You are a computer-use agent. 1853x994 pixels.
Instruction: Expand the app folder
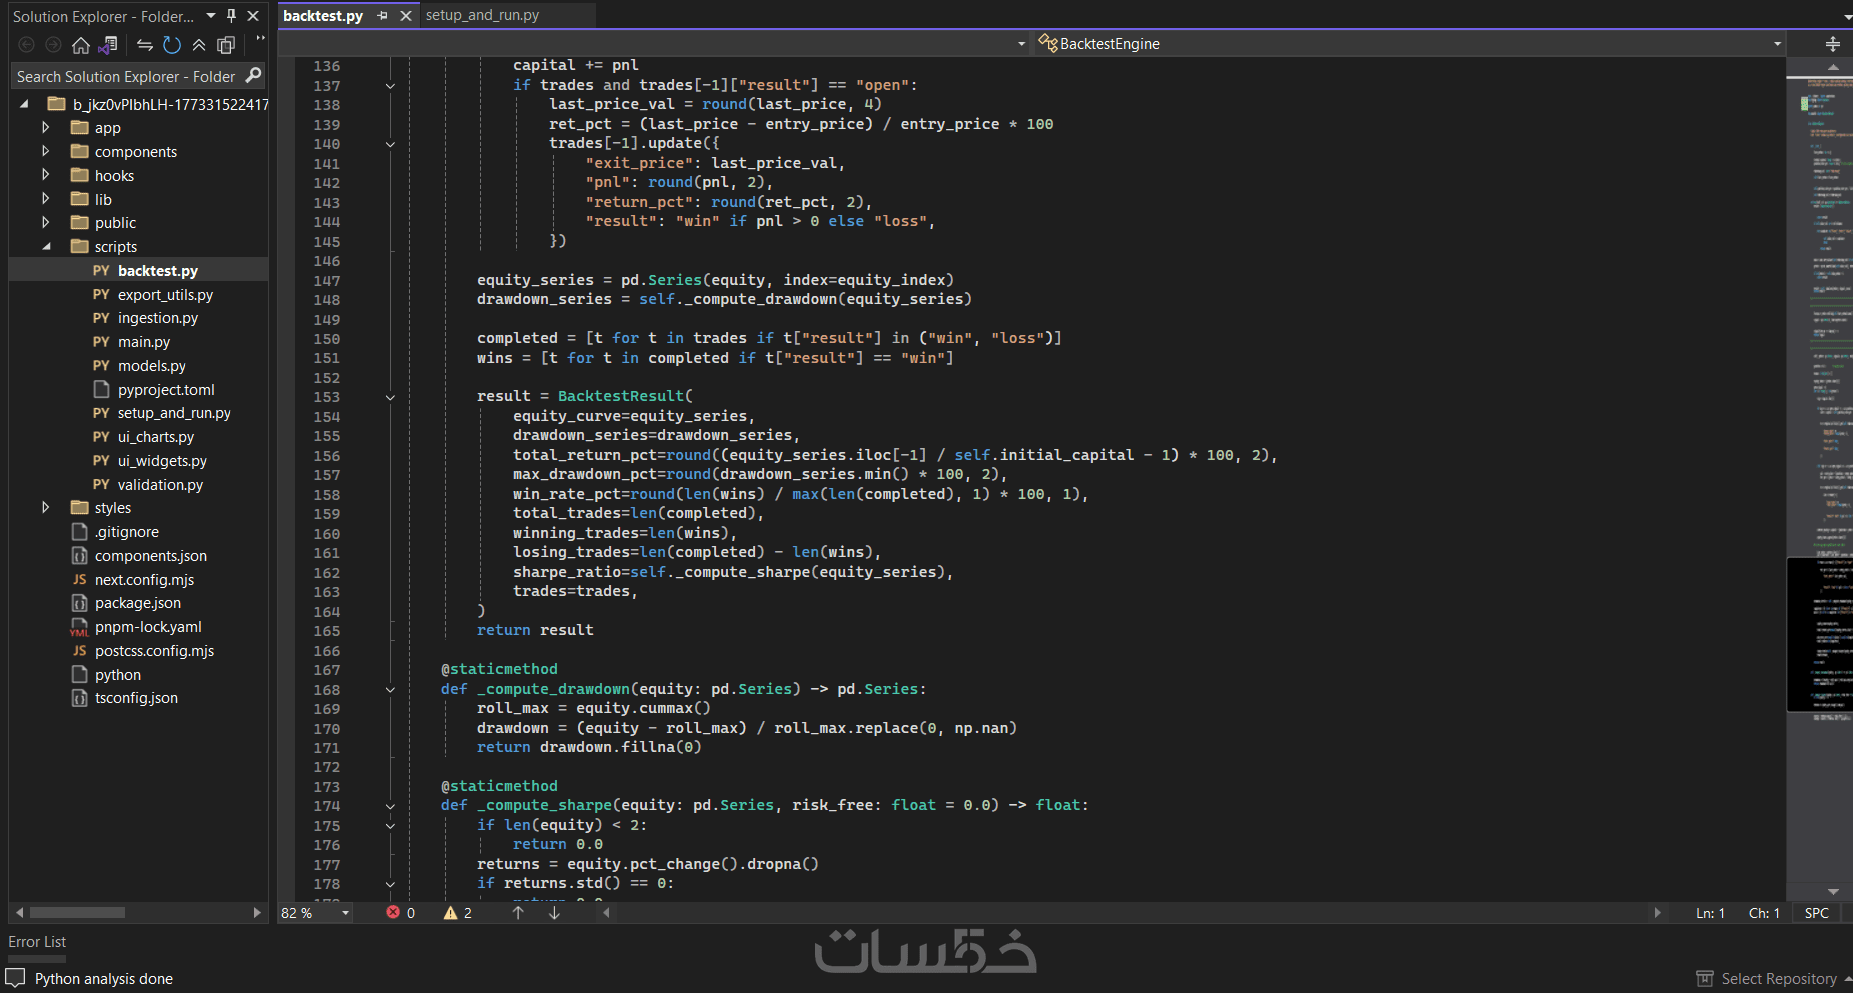coord(45,127)
